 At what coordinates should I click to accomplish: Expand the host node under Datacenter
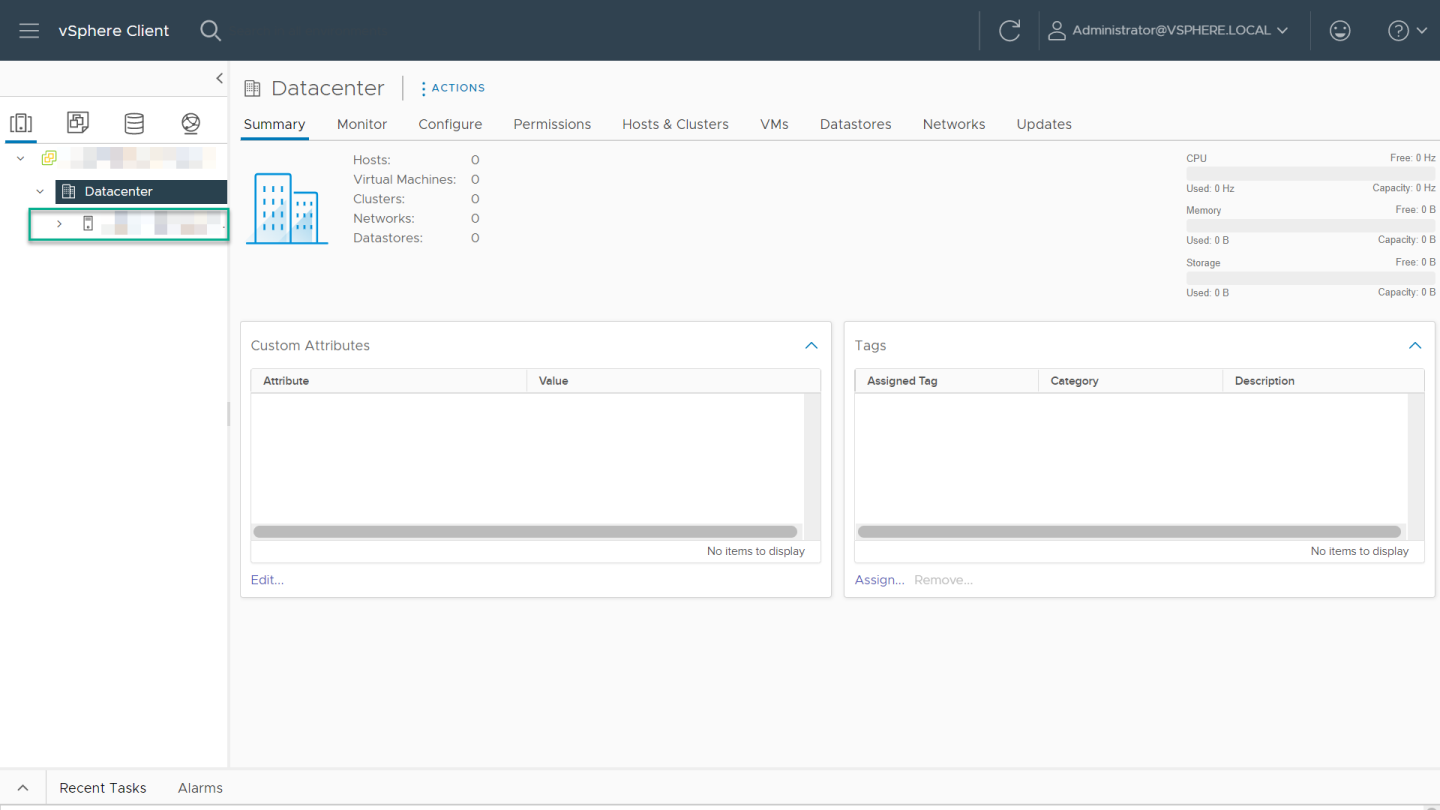click(x=59, y=224)
